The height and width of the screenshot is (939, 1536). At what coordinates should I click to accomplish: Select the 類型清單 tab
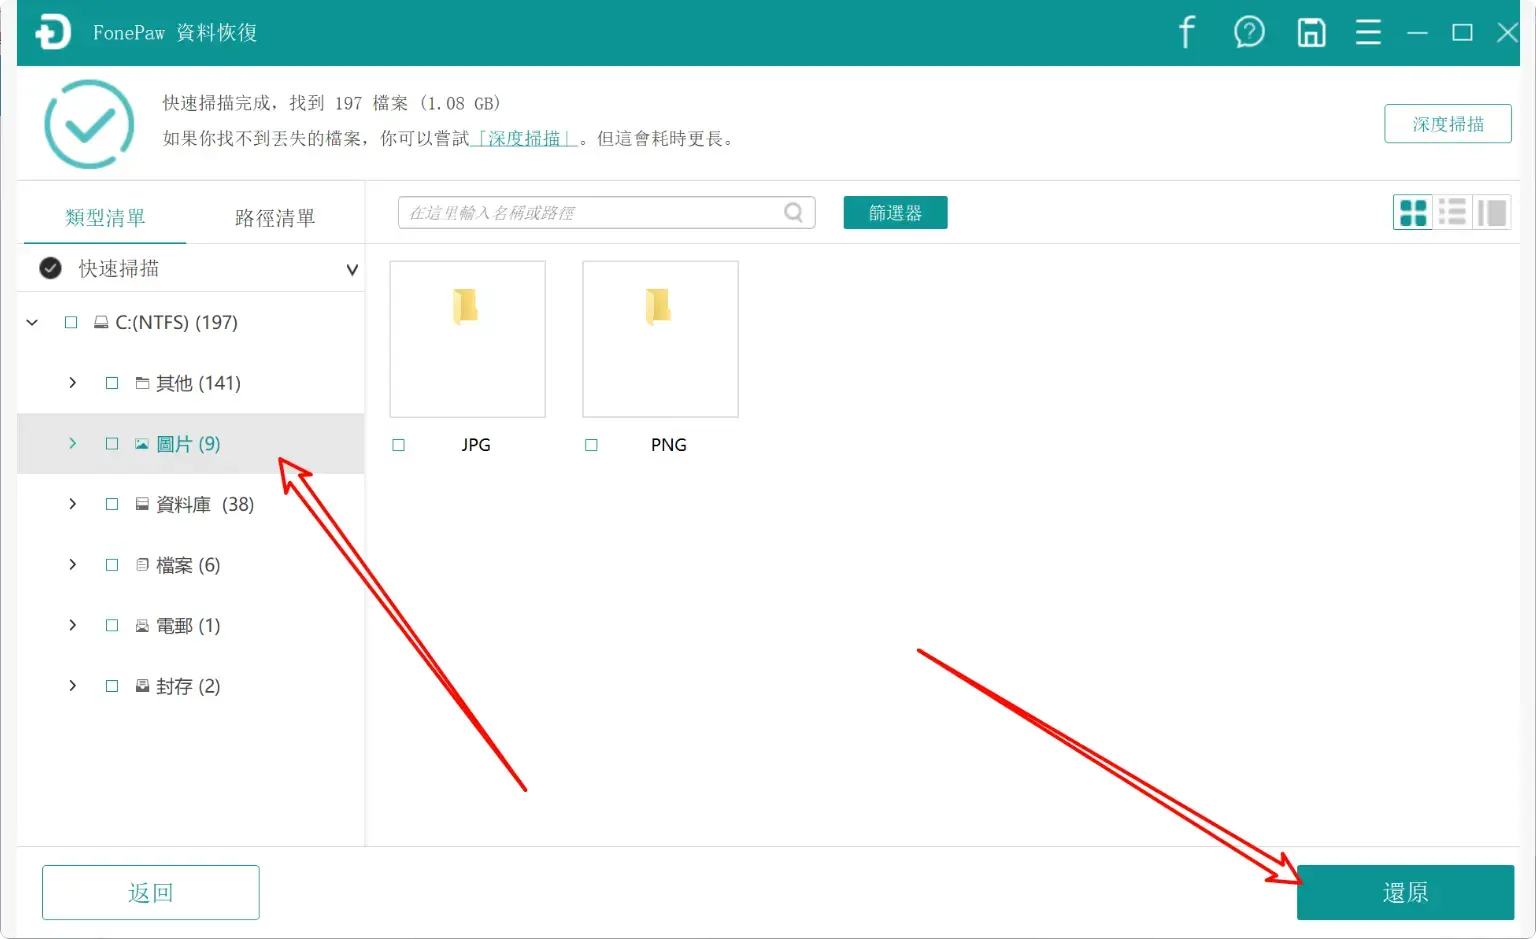104,217
